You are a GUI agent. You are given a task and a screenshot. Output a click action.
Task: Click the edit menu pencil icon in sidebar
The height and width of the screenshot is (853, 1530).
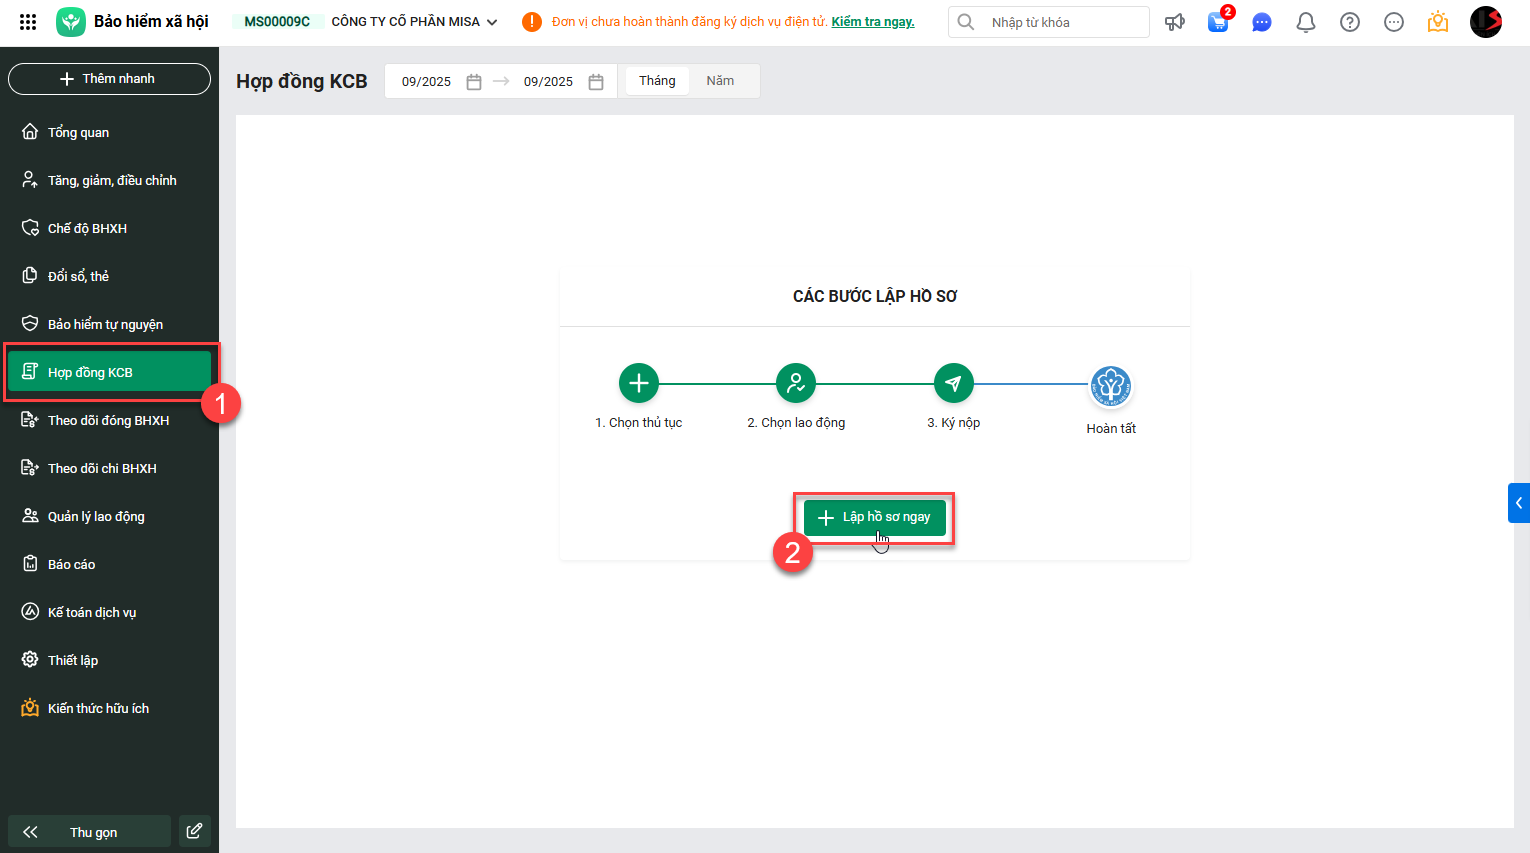click(195, 831)
